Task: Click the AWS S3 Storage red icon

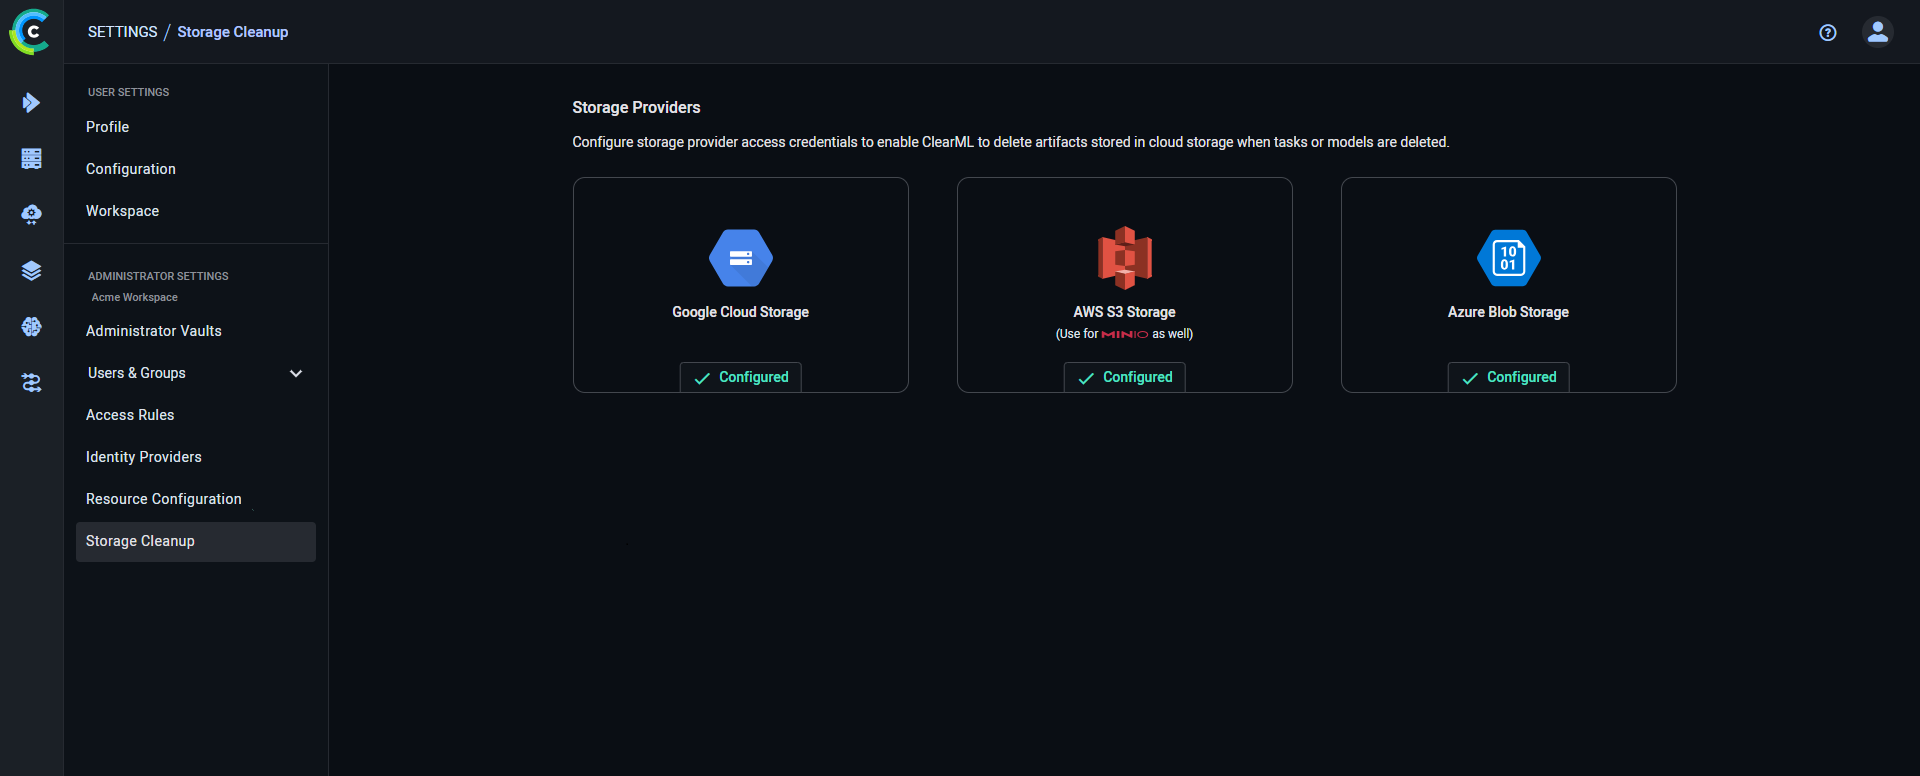Action: [x=1124, y=257]
